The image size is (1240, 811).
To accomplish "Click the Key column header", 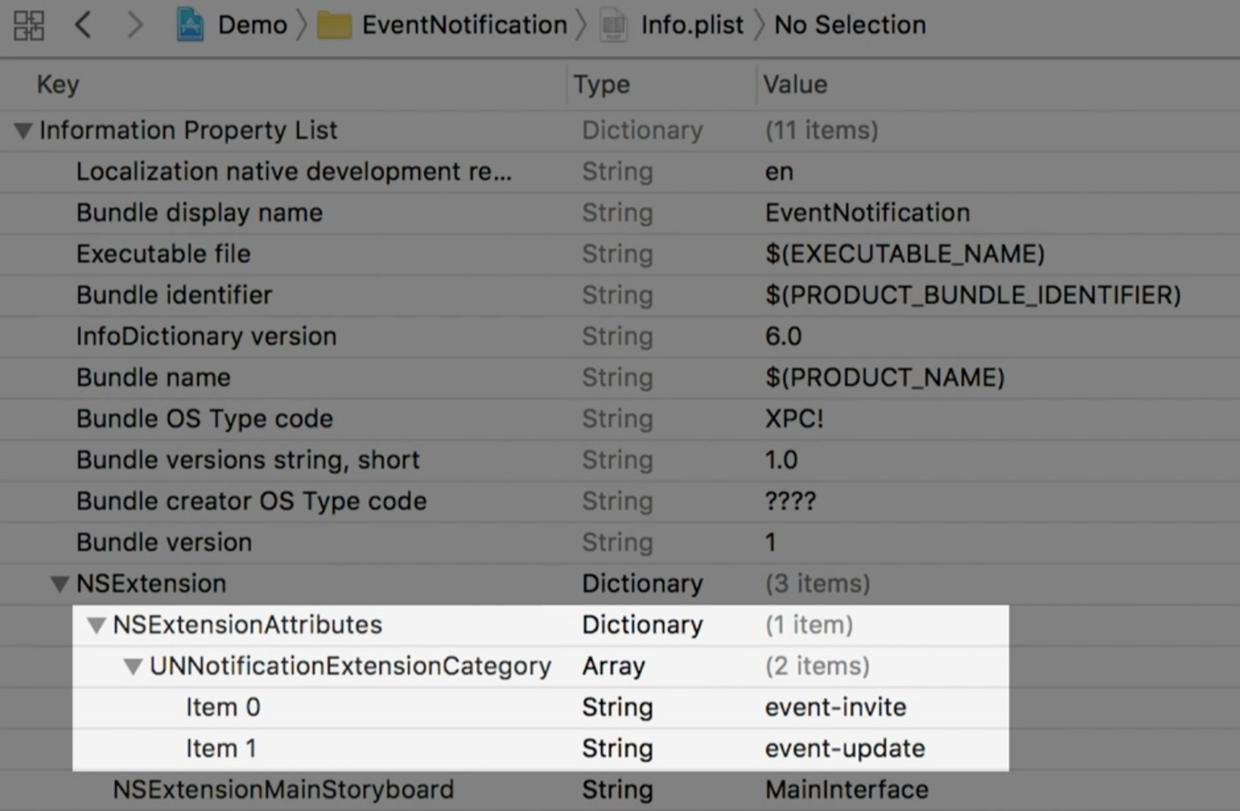I will click(x=57, y=85).
